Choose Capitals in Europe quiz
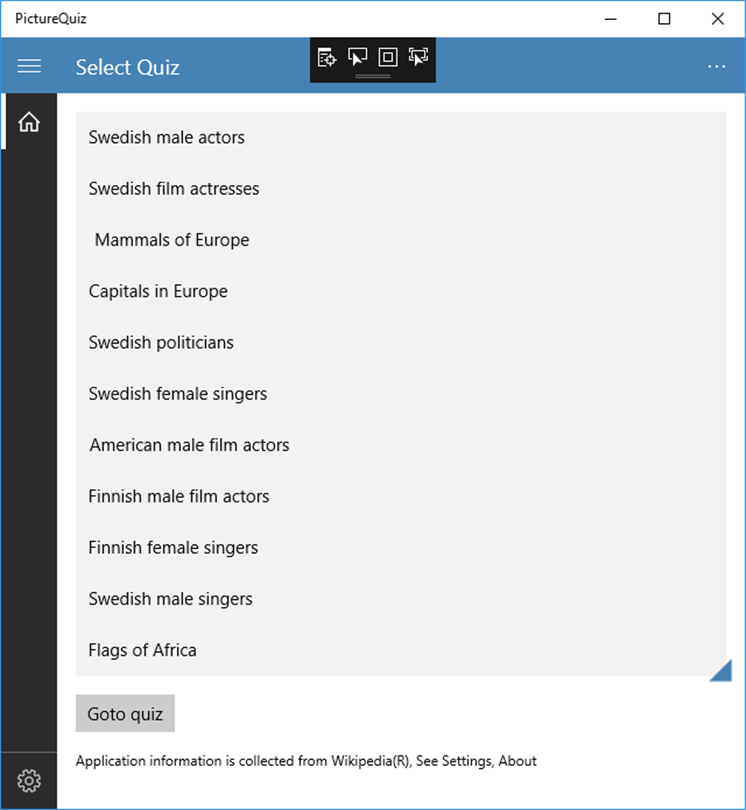 coord(158,291)
